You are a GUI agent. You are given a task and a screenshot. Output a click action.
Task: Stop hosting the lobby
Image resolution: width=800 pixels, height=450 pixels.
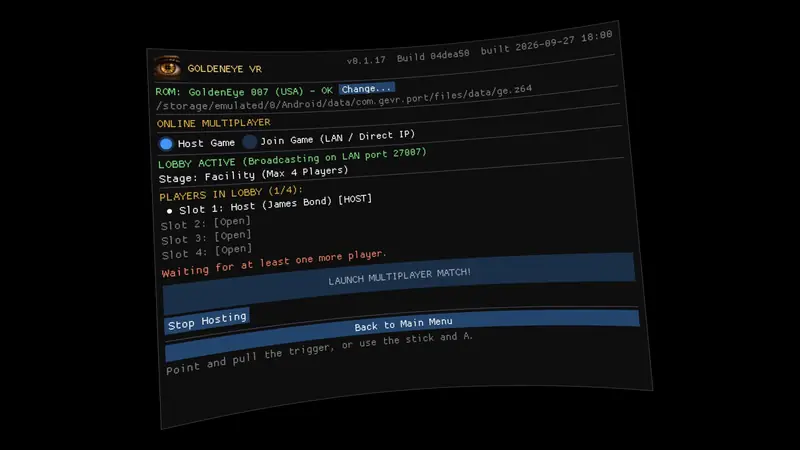coord(207,321)
